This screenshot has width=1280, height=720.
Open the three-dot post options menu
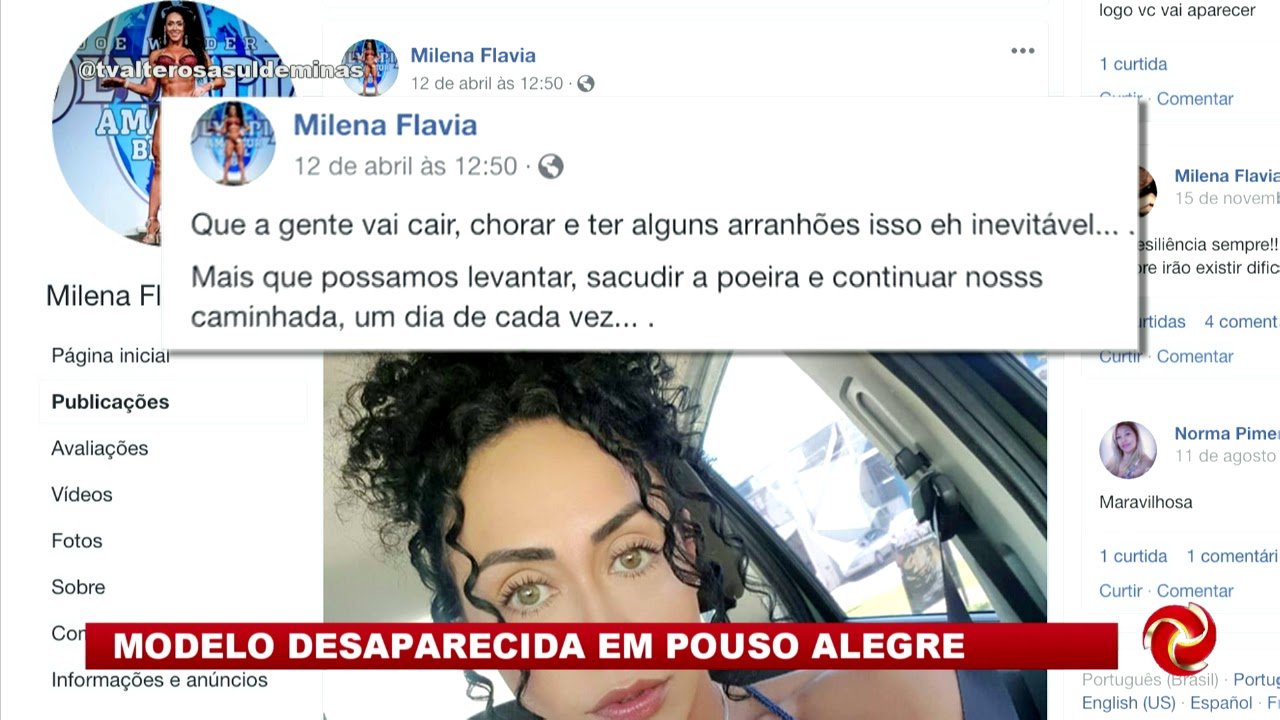click(x=1022, y=51)
